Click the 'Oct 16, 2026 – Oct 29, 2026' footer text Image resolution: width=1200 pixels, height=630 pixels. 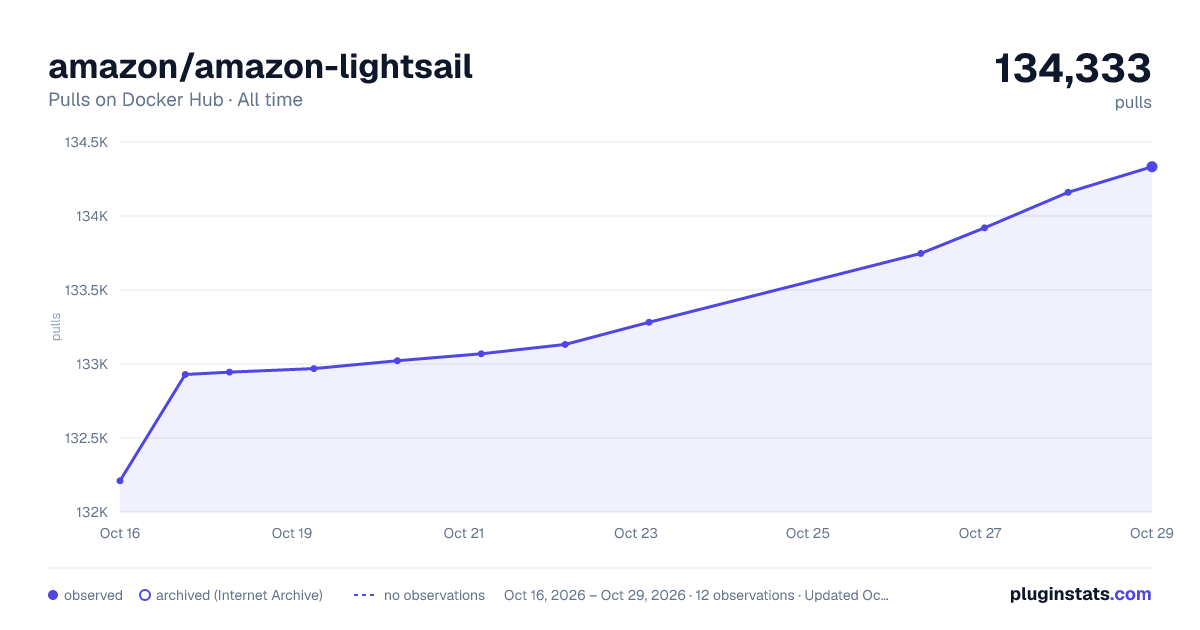tap(595, 595)
